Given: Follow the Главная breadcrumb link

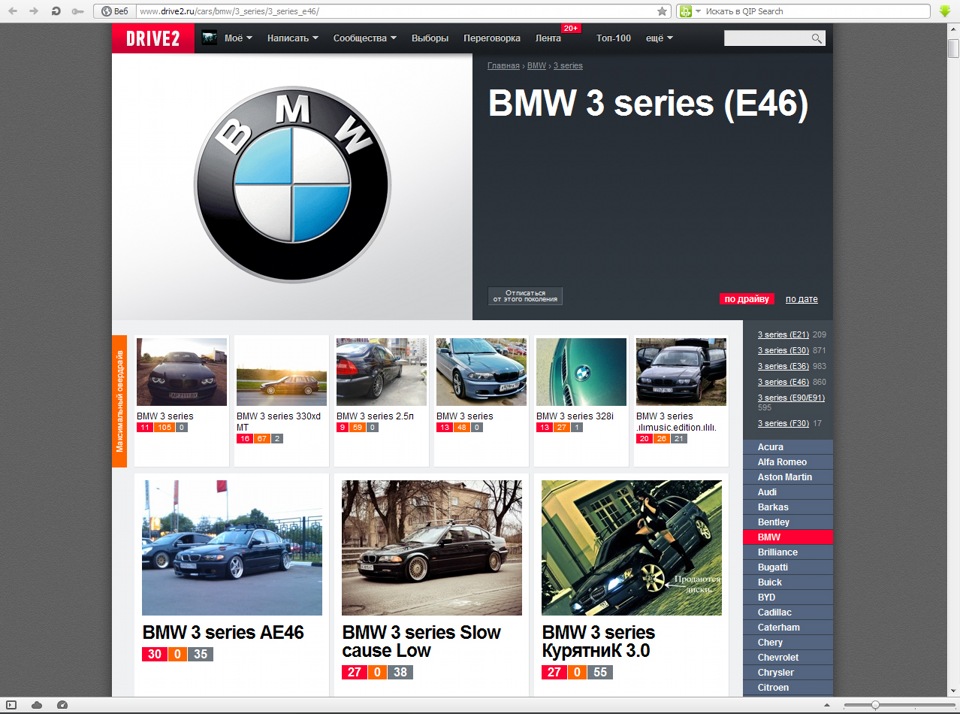Looking at the screenshot, I should click(x=503, y=66).
